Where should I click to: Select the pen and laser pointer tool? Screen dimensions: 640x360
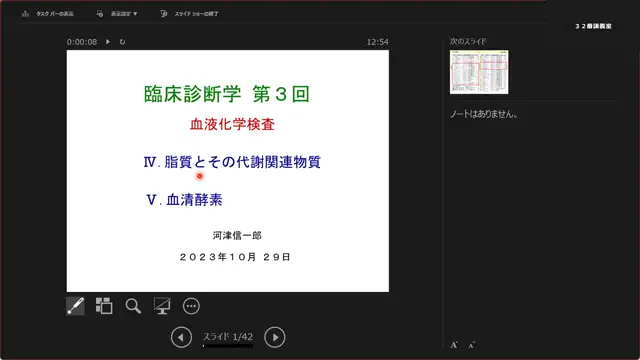[76, 306]
